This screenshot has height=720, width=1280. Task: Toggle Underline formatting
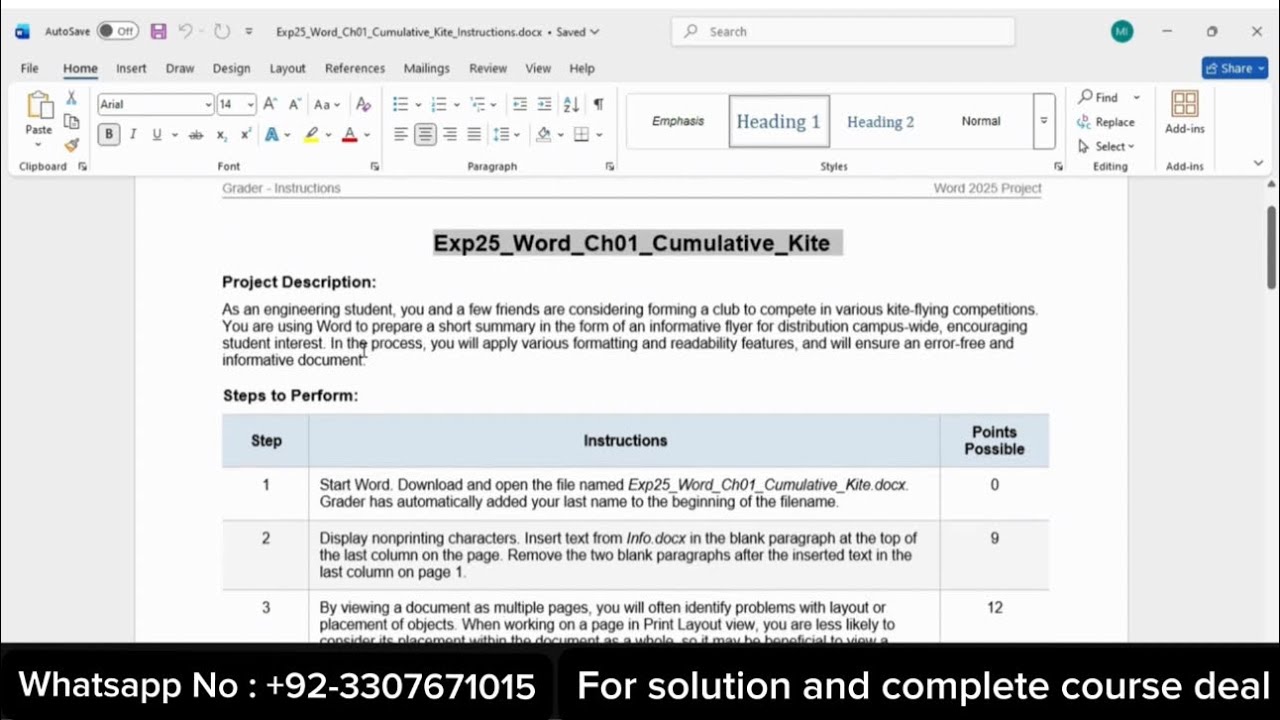[156, 134]
